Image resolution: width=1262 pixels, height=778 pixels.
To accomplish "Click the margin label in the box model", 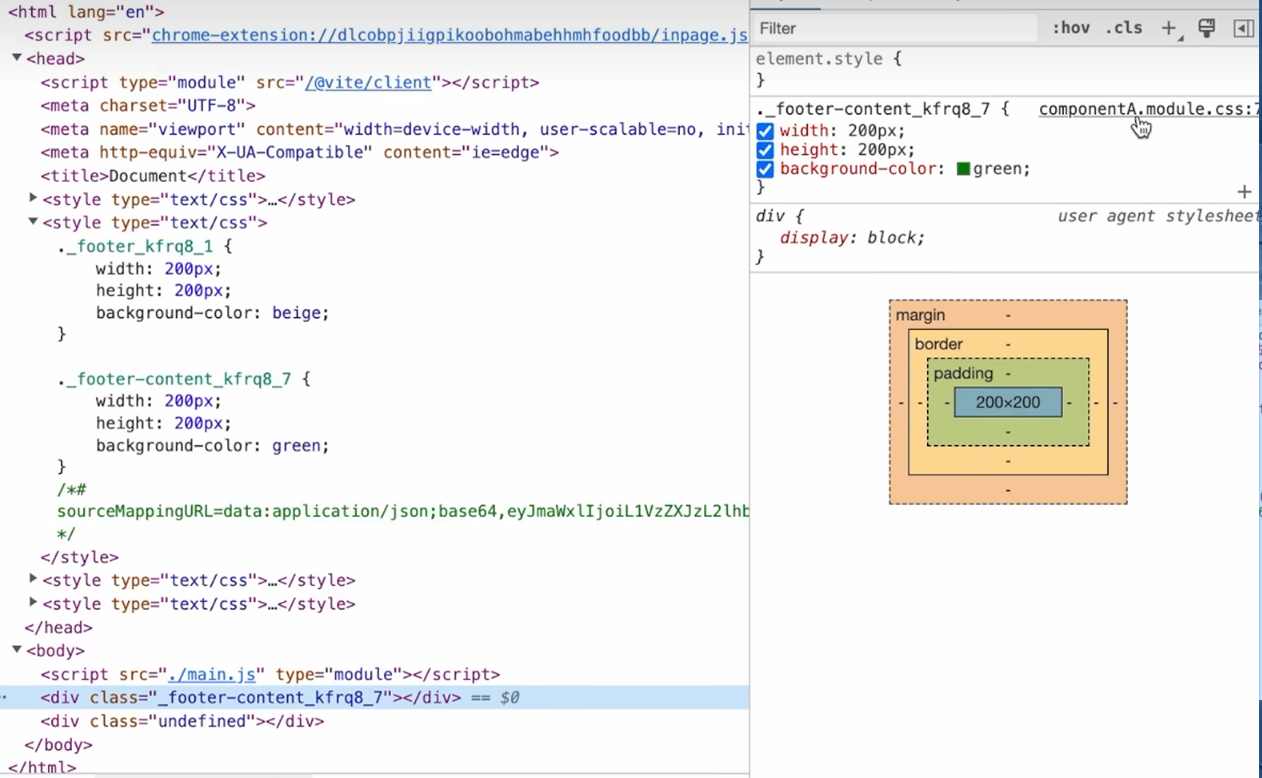I will click(x=920, y=315).
